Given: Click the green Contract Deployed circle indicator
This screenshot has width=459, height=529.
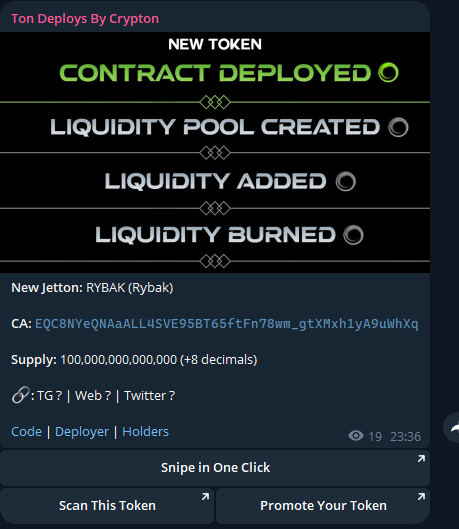Looking at the screenshot, I should click(x=388, y=72).
